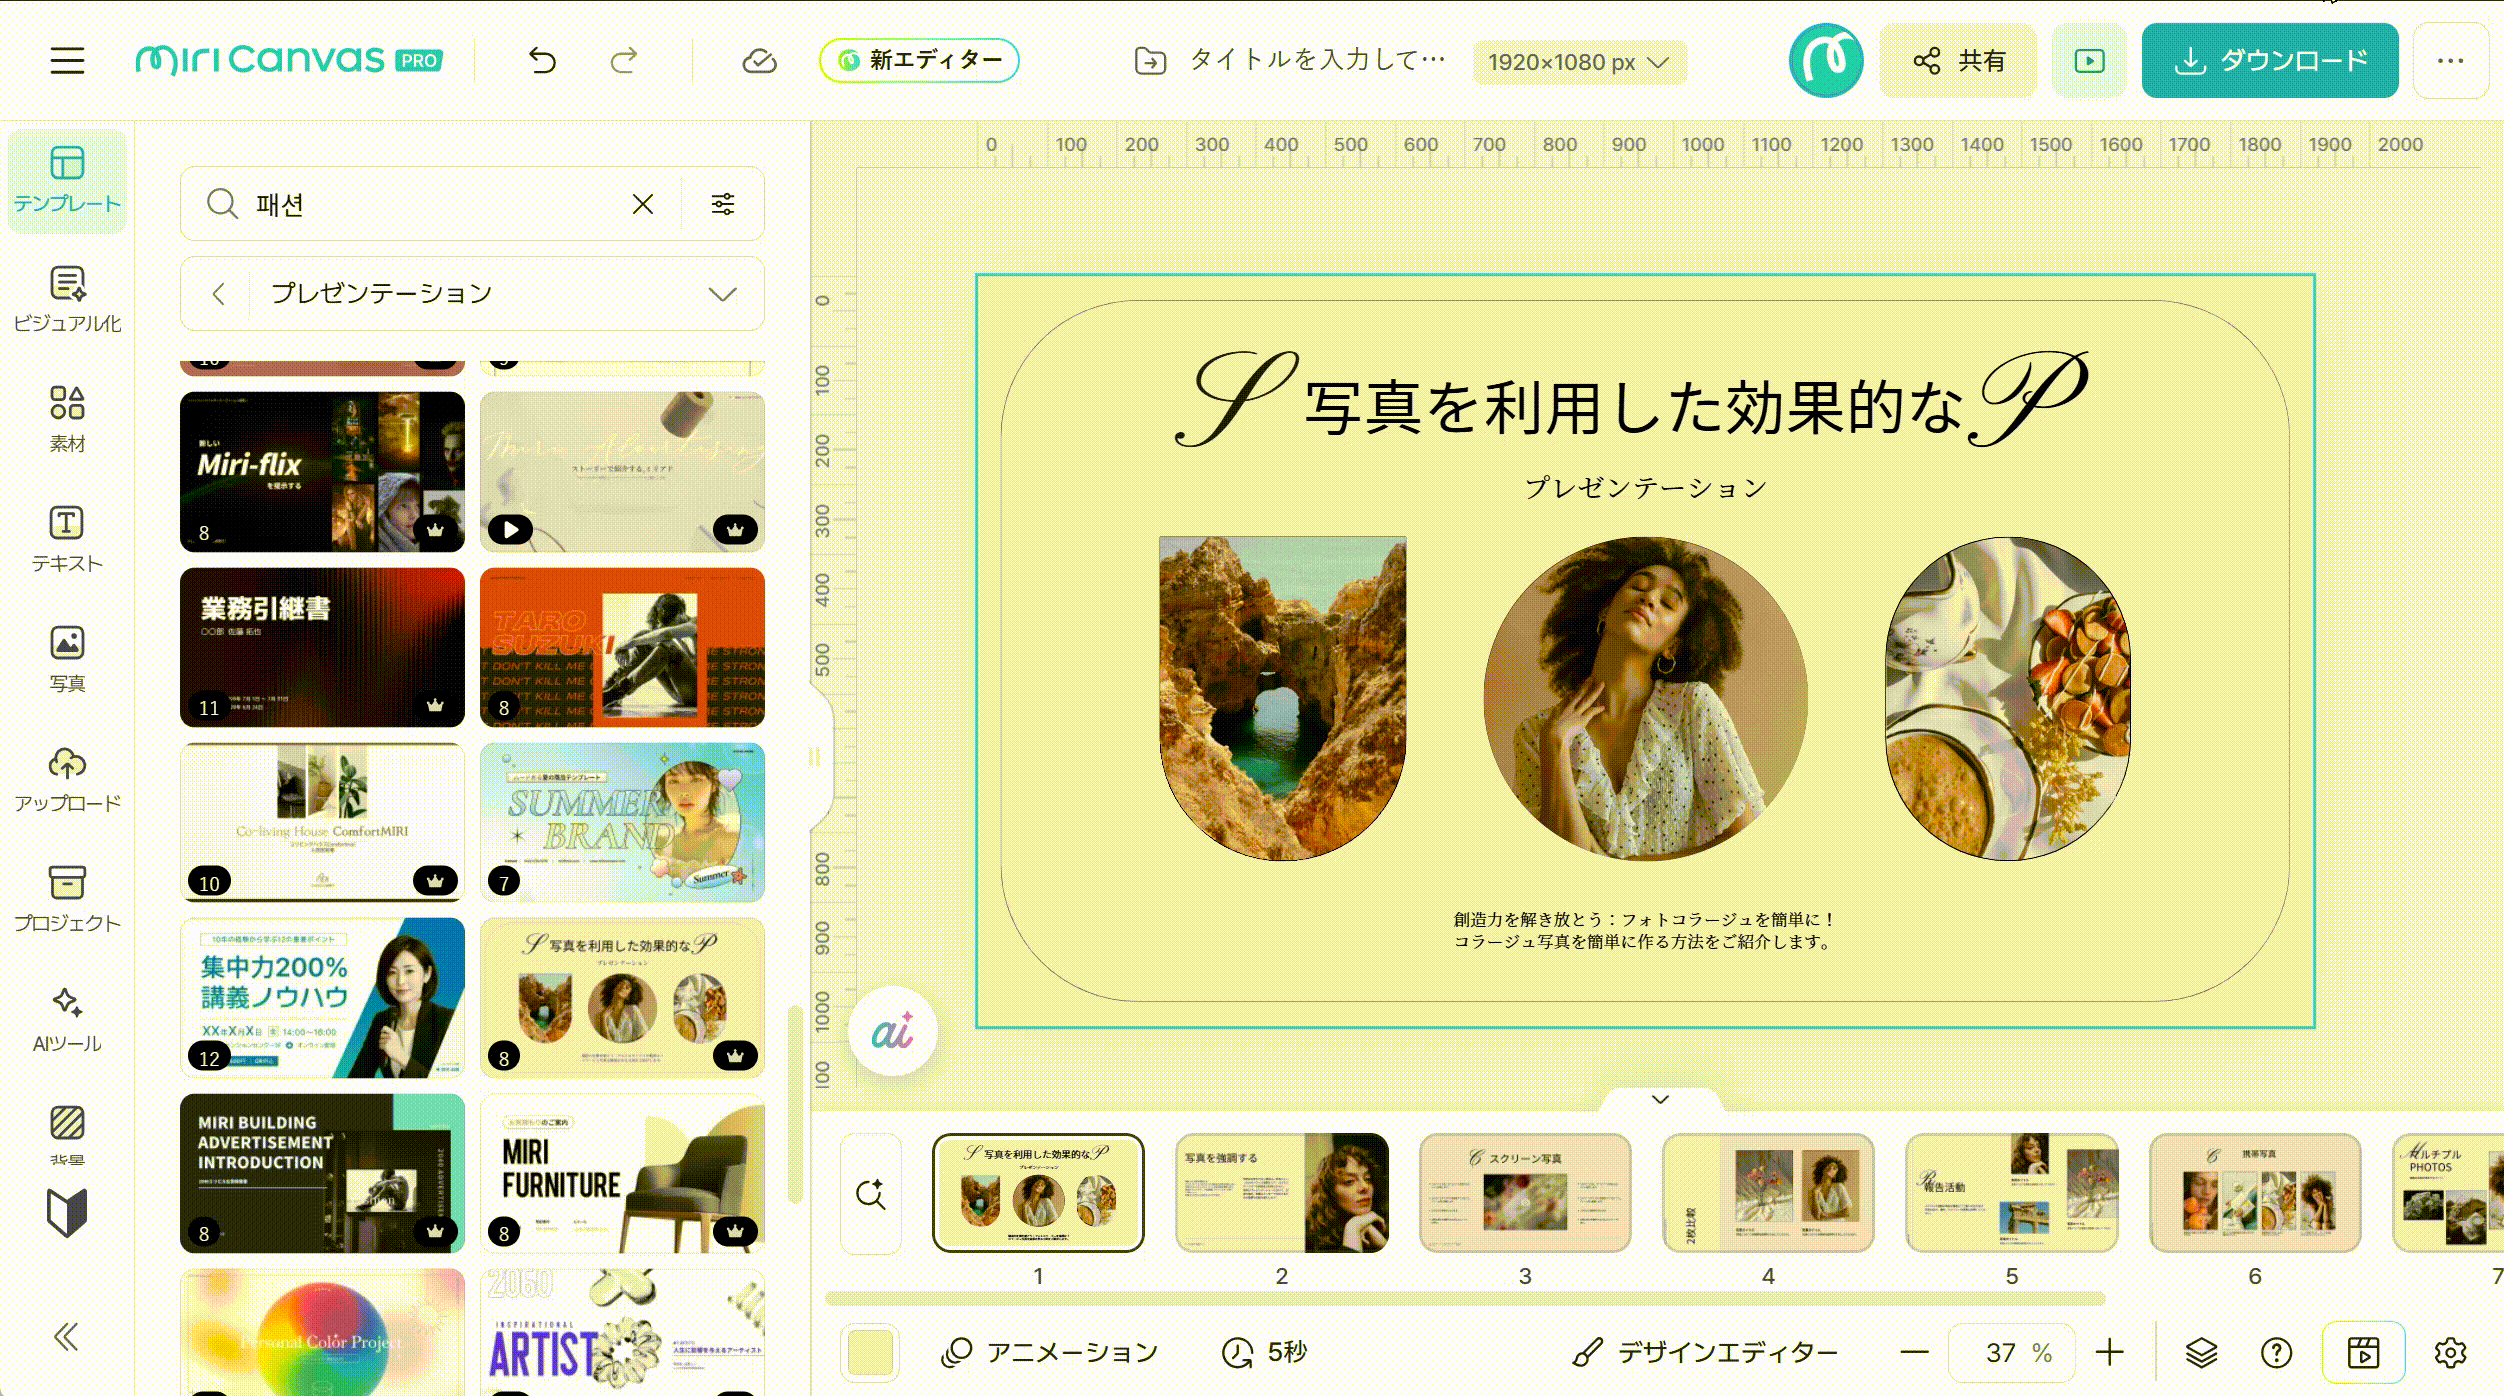Open the layers stack icon
Image resolution: width=2504 pixels, height=1396 pixels.
(x=2201, y=1353)
